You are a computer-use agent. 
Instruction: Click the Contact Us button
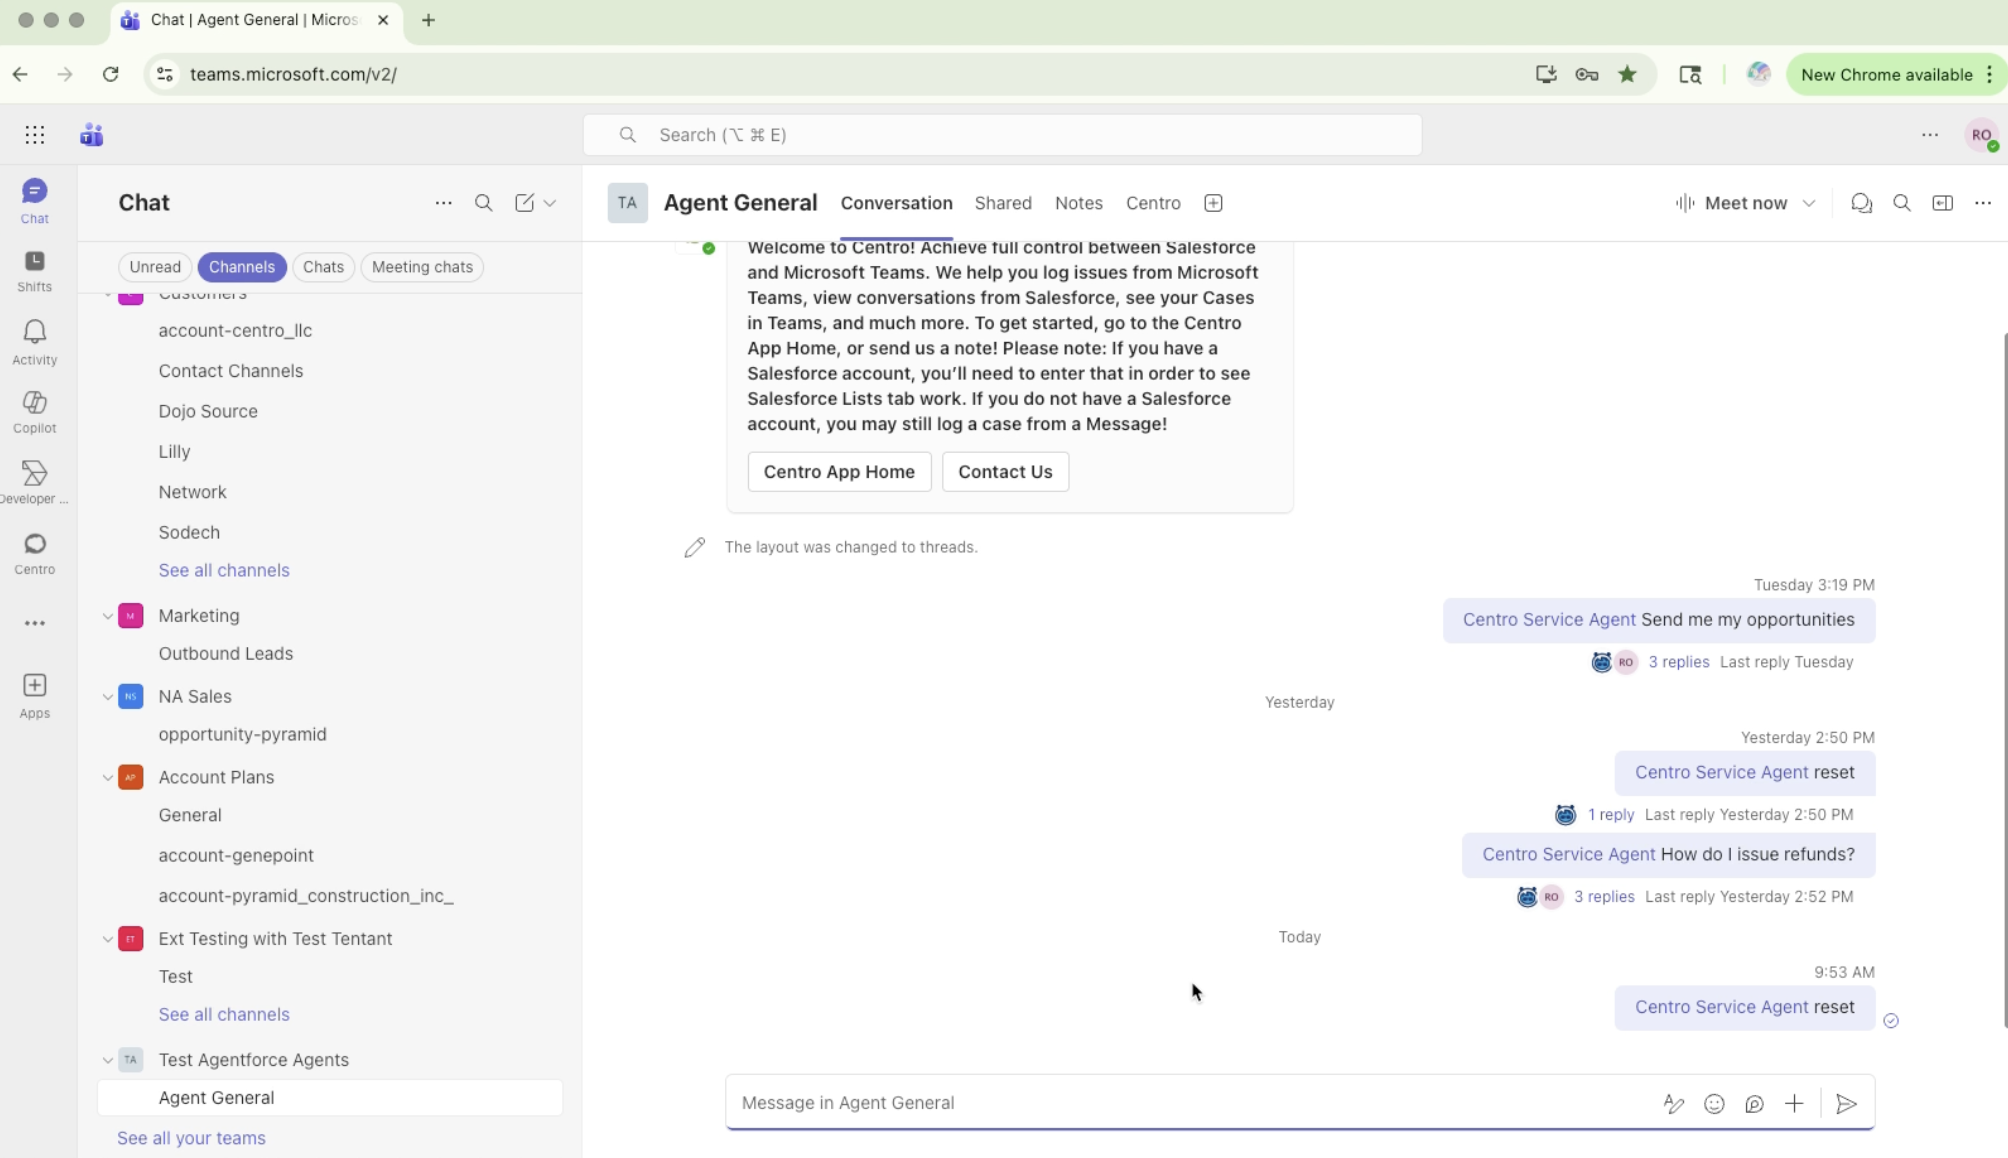1005,472
